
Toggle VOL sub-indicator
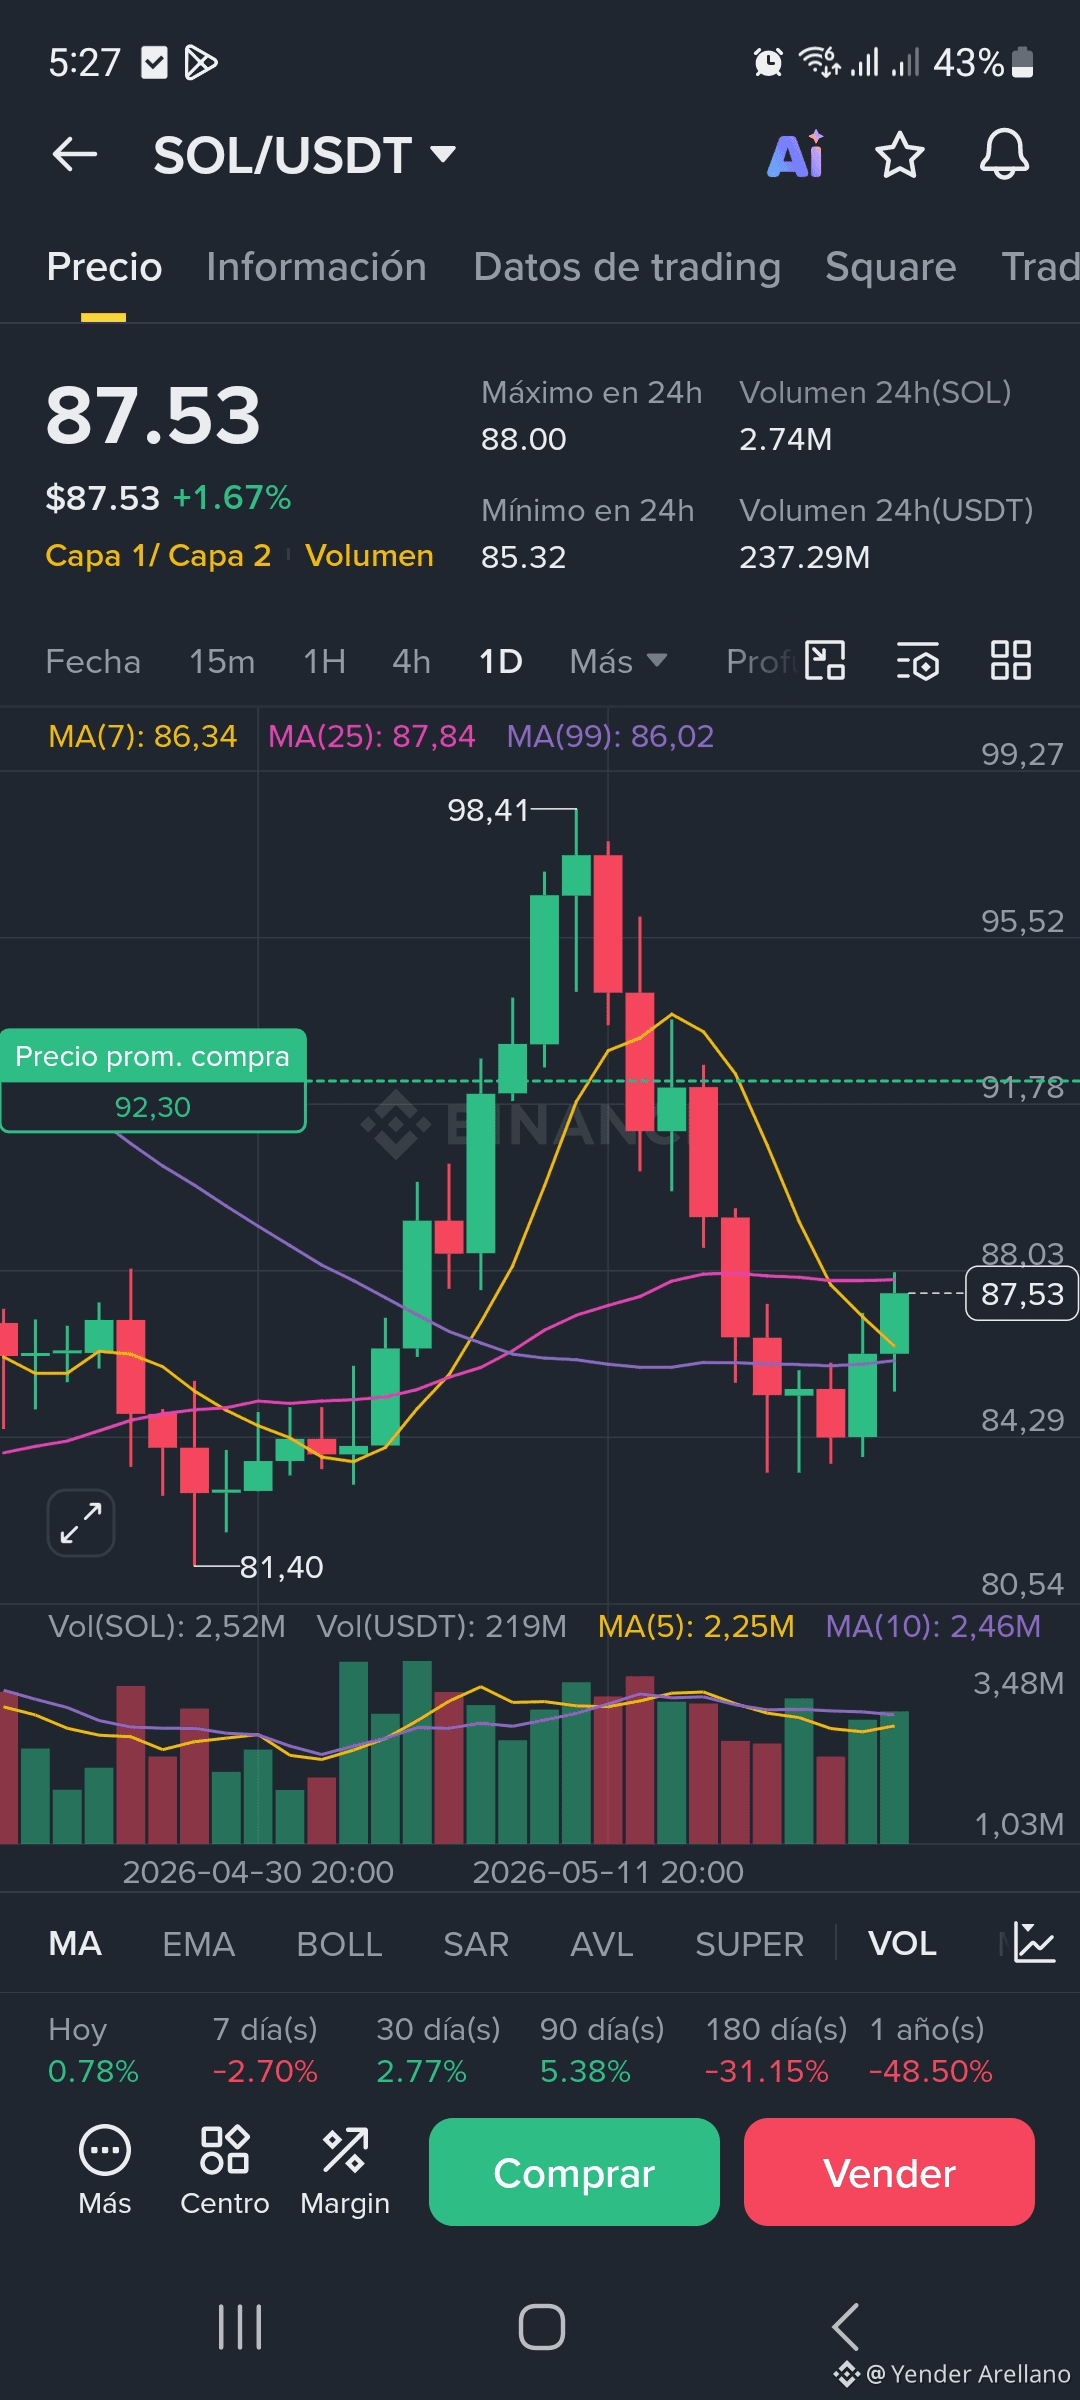[902, 1944]
